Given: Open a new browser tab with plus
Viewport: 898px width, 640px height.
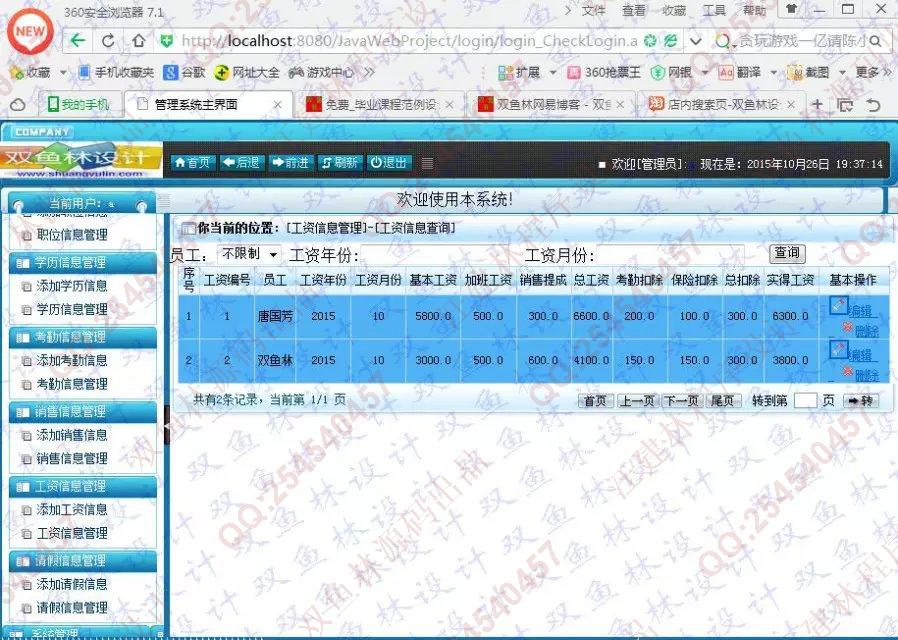Looking at the screenshot, I should click(x=818, y=105).
